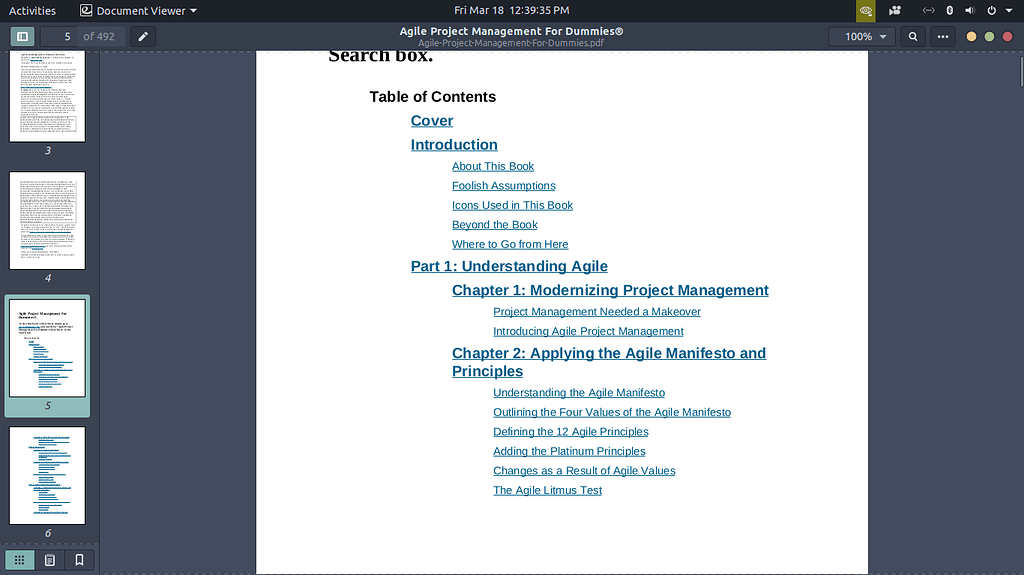The width and height of the screenshot is (1024, 575).
Task: Minimize window with the yellow button
Action: coord(971,37)
